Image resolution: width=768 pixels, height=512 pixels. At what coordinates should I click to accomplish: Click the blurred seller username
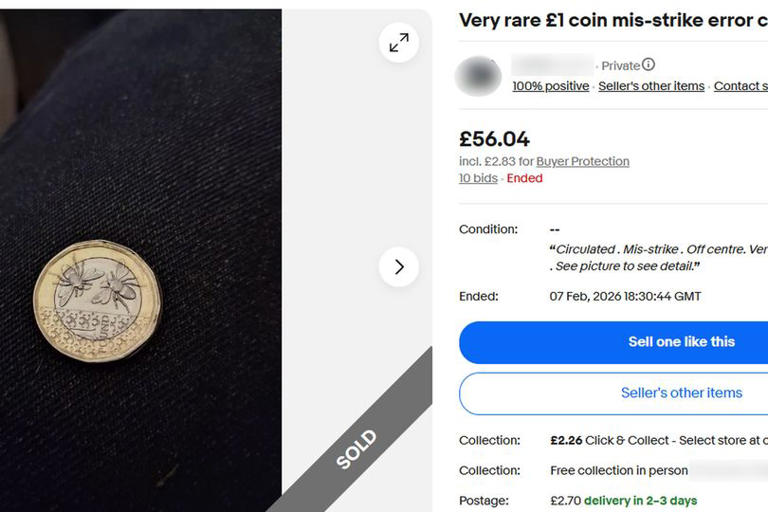(553, 65)
